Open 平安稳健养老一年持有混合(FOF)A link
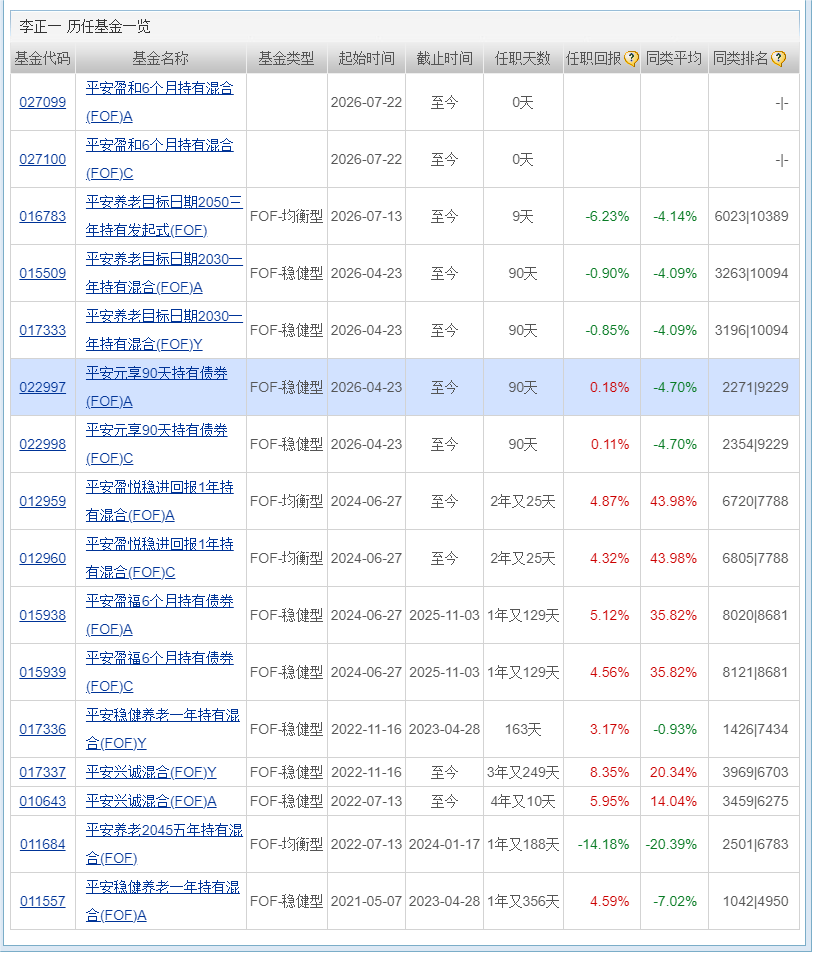The image size is (815, 955). (163, 901)
